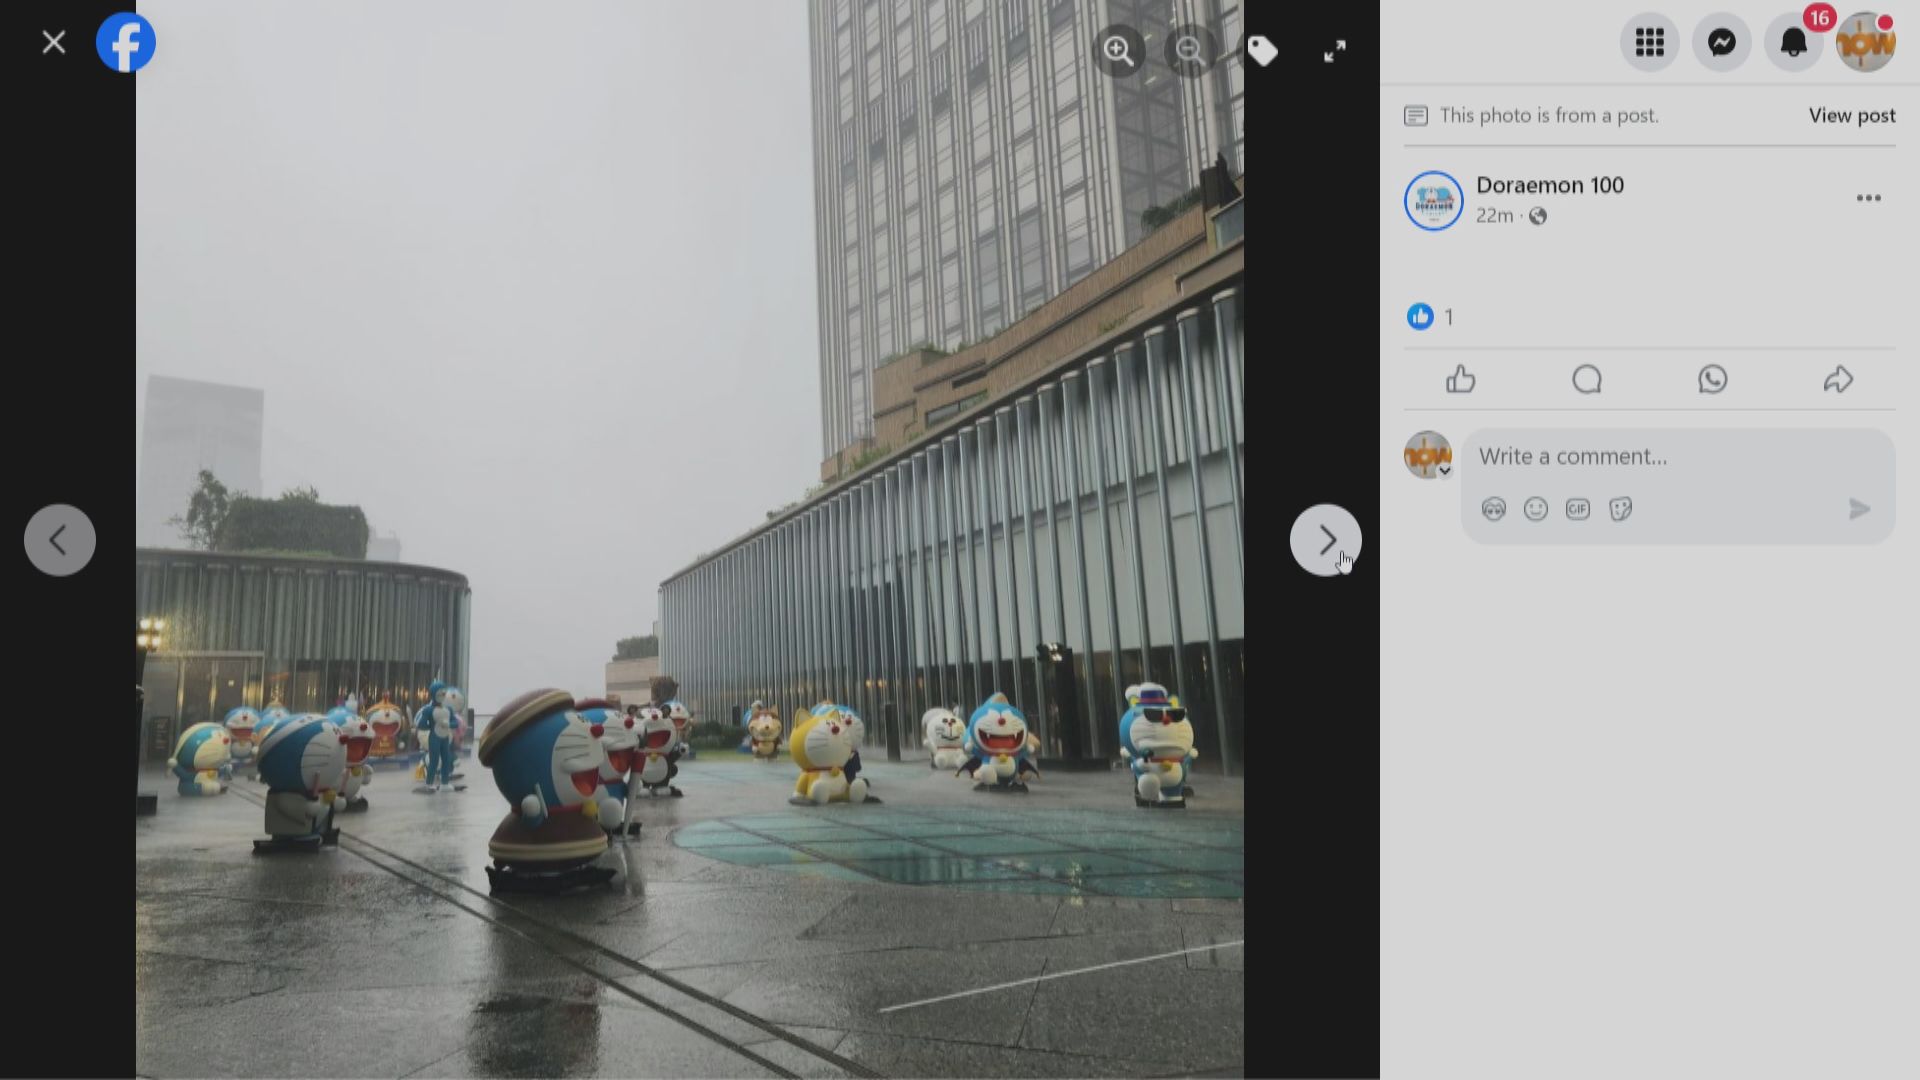
Task: Add a sticker to the comment
Action: [x=1621, y=509]
